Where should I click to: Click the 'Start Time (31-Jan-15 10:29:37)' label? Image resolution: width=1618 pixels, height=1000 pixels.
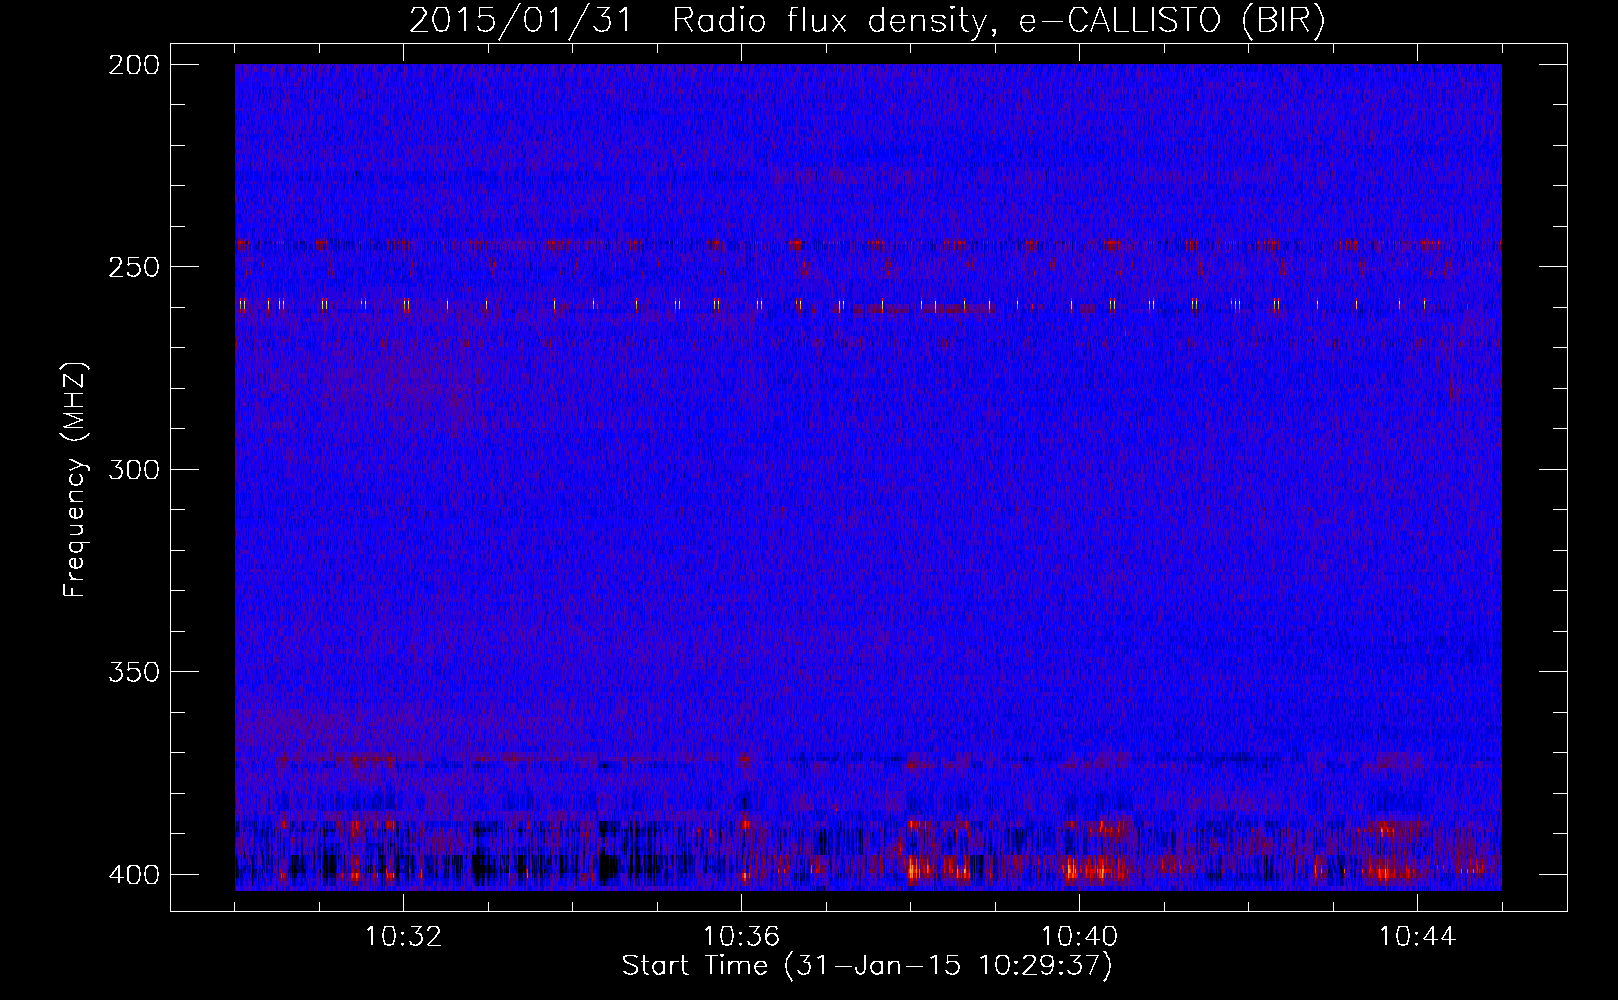pyautogui.click(x=867, y=966)
